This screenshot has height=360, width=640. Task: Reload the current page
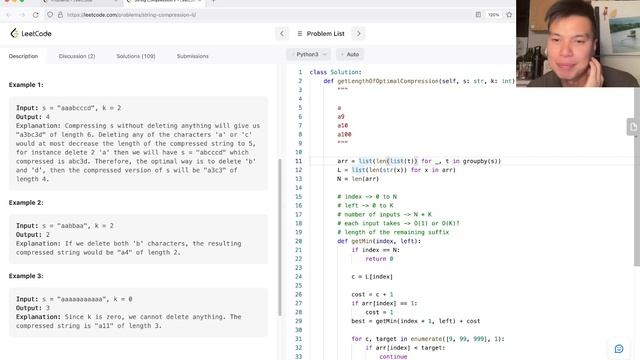click(x=36, y=15)
